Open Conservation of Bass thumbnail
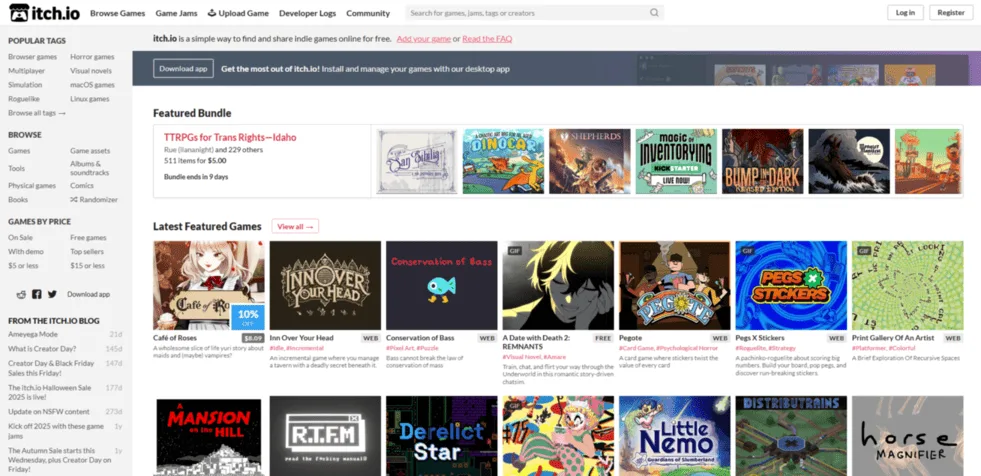The width and height of the screenshot is (981, 476). pyautogui.click(x=442, y=285)
